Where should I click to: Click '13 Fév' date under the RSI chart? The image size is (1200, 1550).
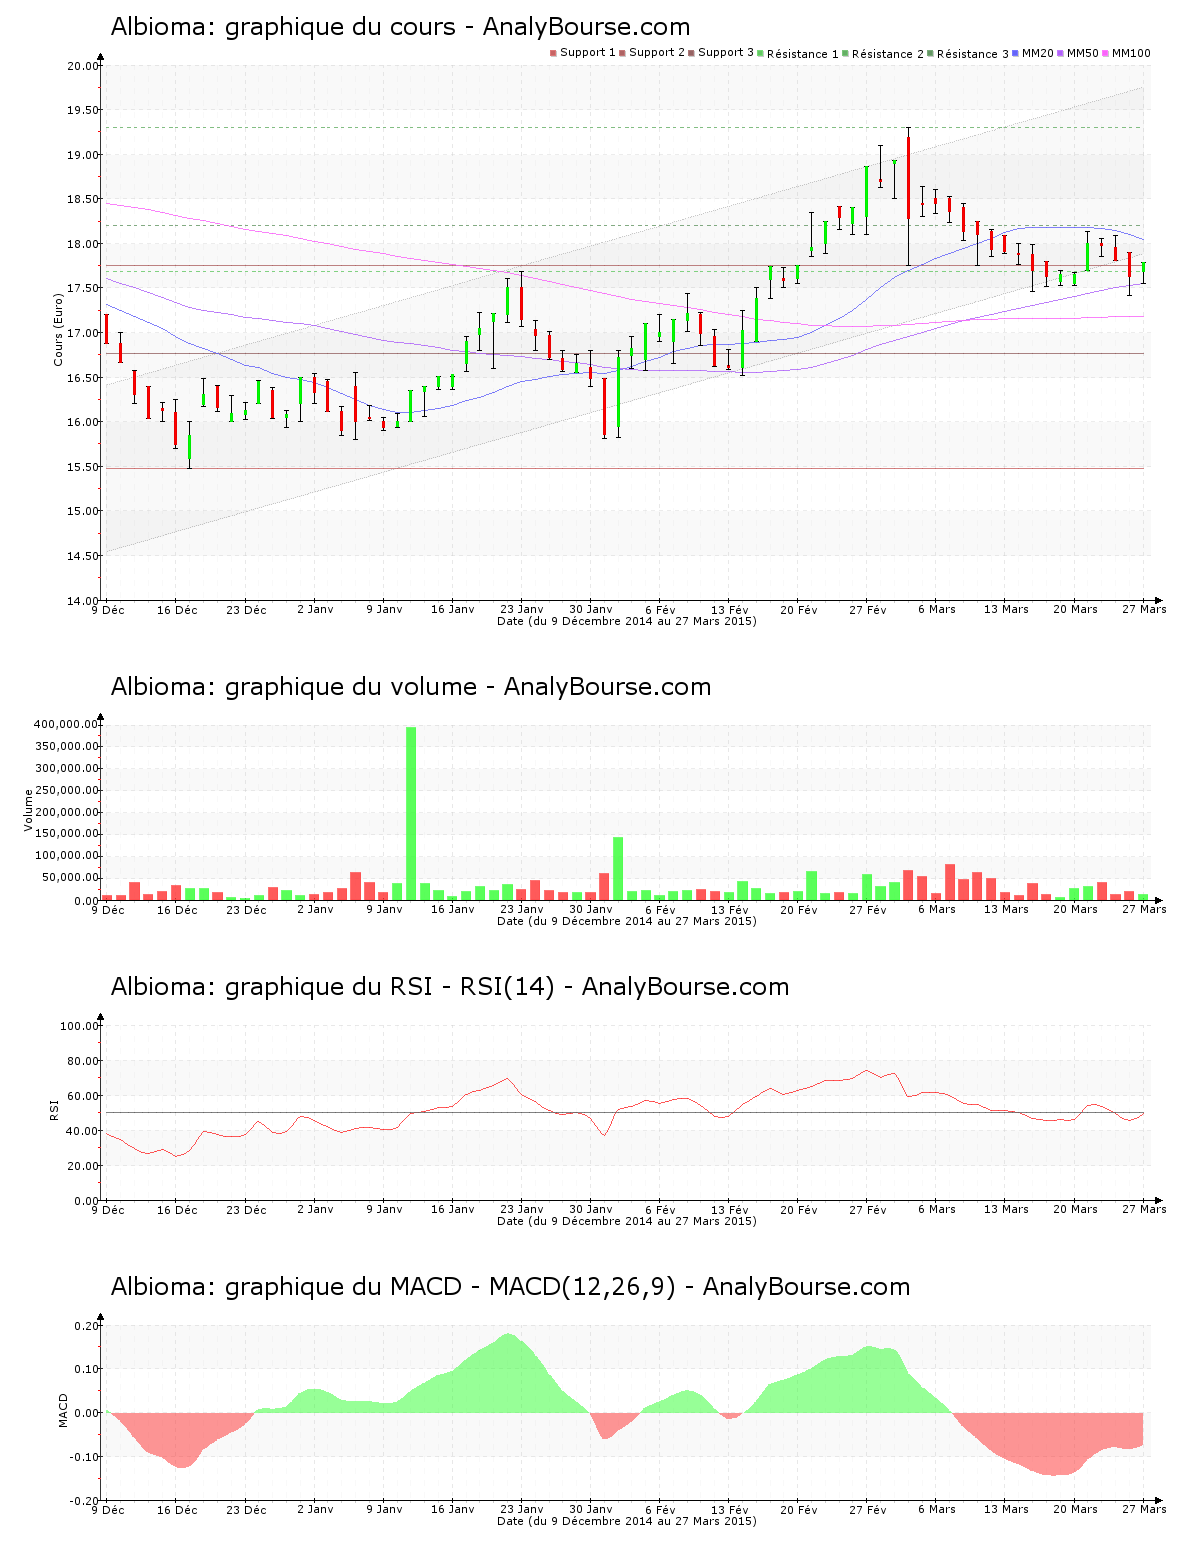tap(730, 1210)
